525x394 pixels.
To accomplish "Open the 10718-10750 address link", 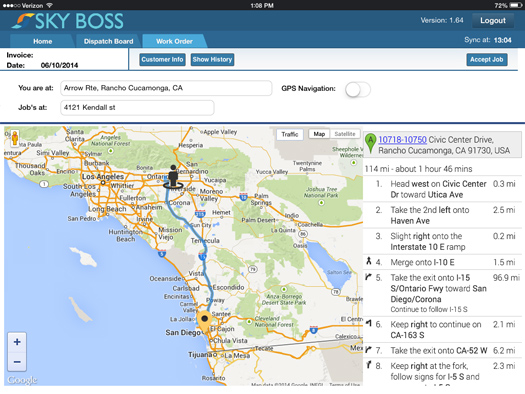I will point(402,140).
